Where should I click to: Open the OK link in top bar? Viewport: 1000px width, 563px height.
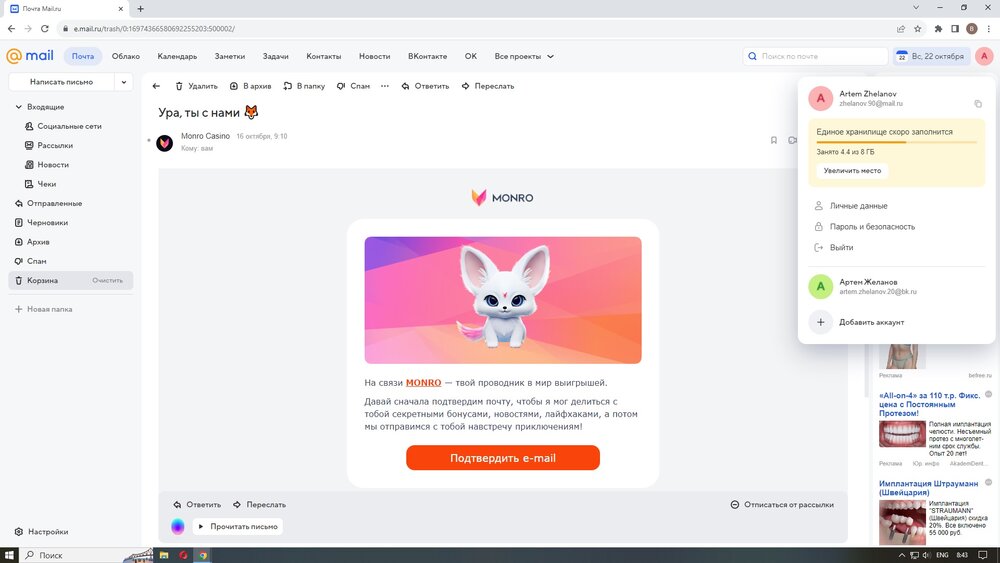coord(471,56)
